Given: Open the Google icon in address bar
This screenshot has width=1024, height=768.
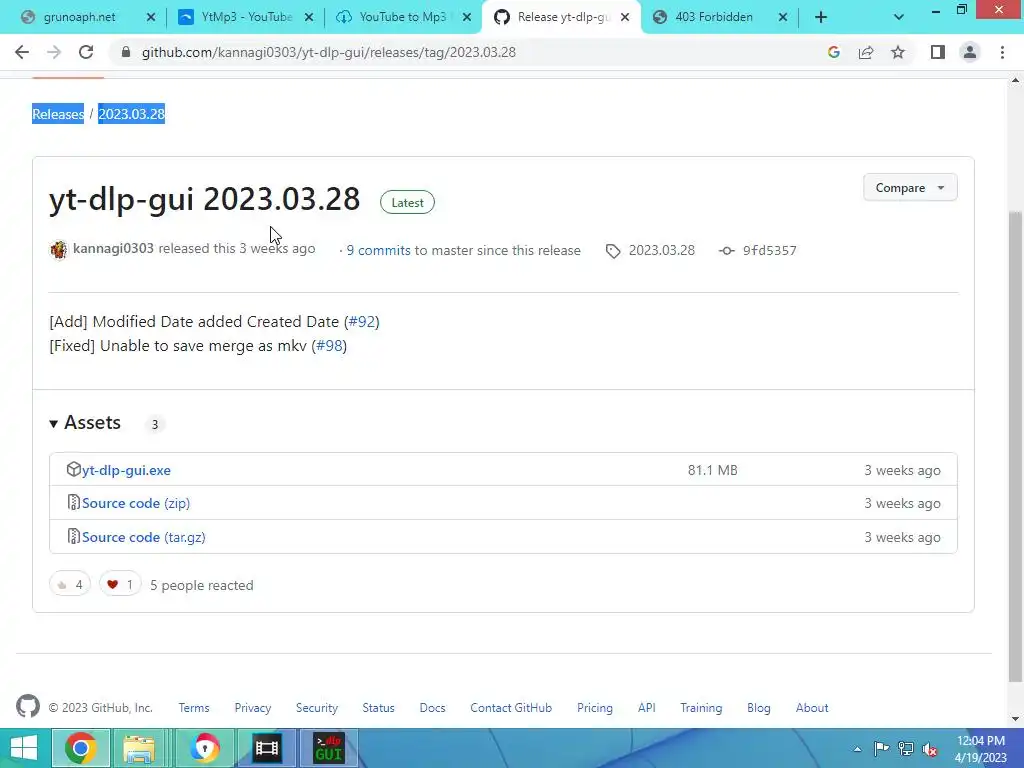Looking at the screenshot, I should coord(833,52).
